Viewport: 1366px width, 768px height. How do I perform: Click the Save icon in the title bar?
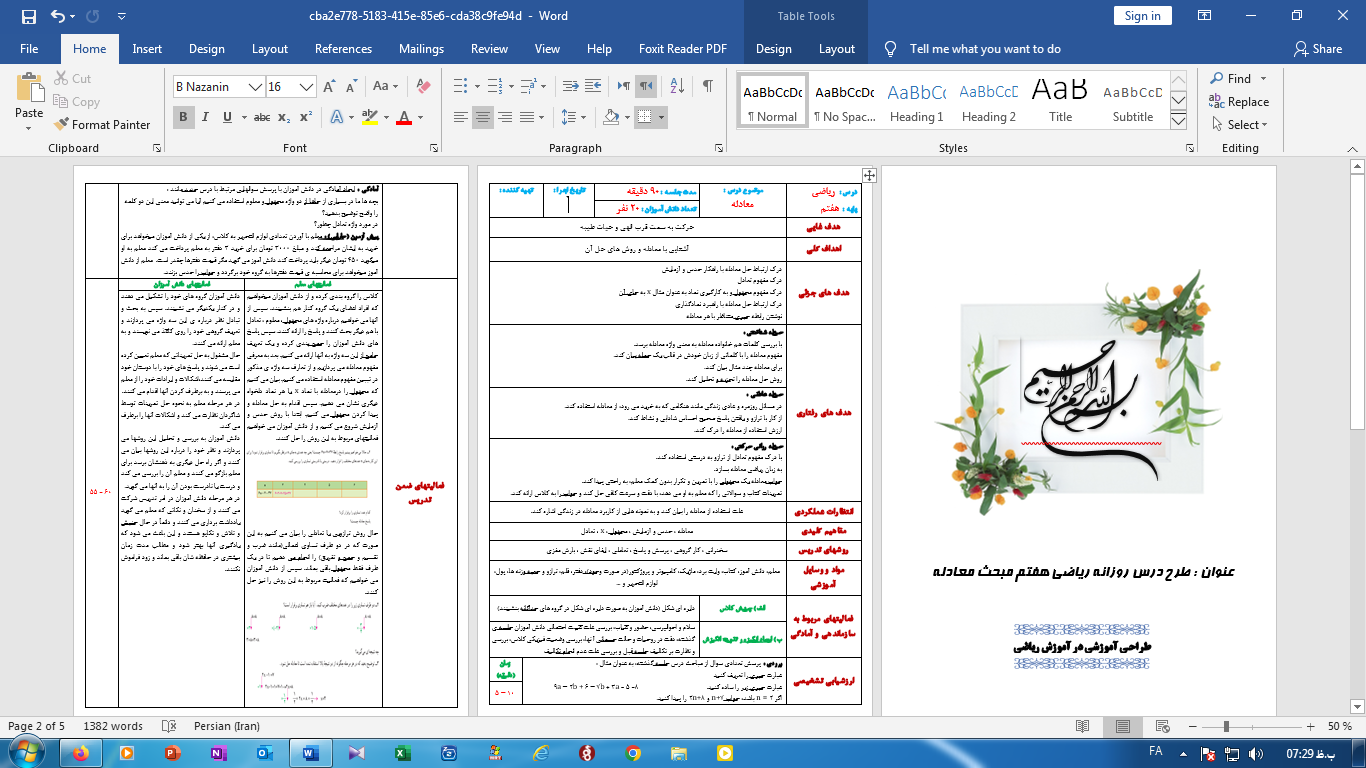[28, 16]
